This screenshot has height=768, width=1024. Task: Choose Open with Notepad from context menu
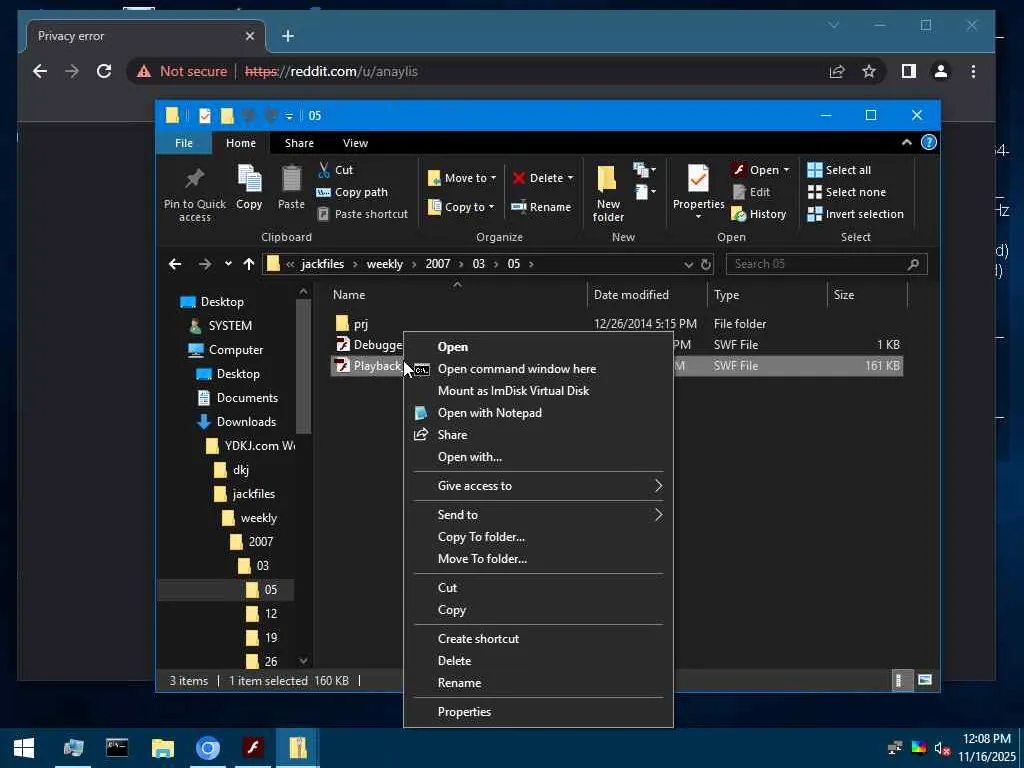[x=489, y=413]
